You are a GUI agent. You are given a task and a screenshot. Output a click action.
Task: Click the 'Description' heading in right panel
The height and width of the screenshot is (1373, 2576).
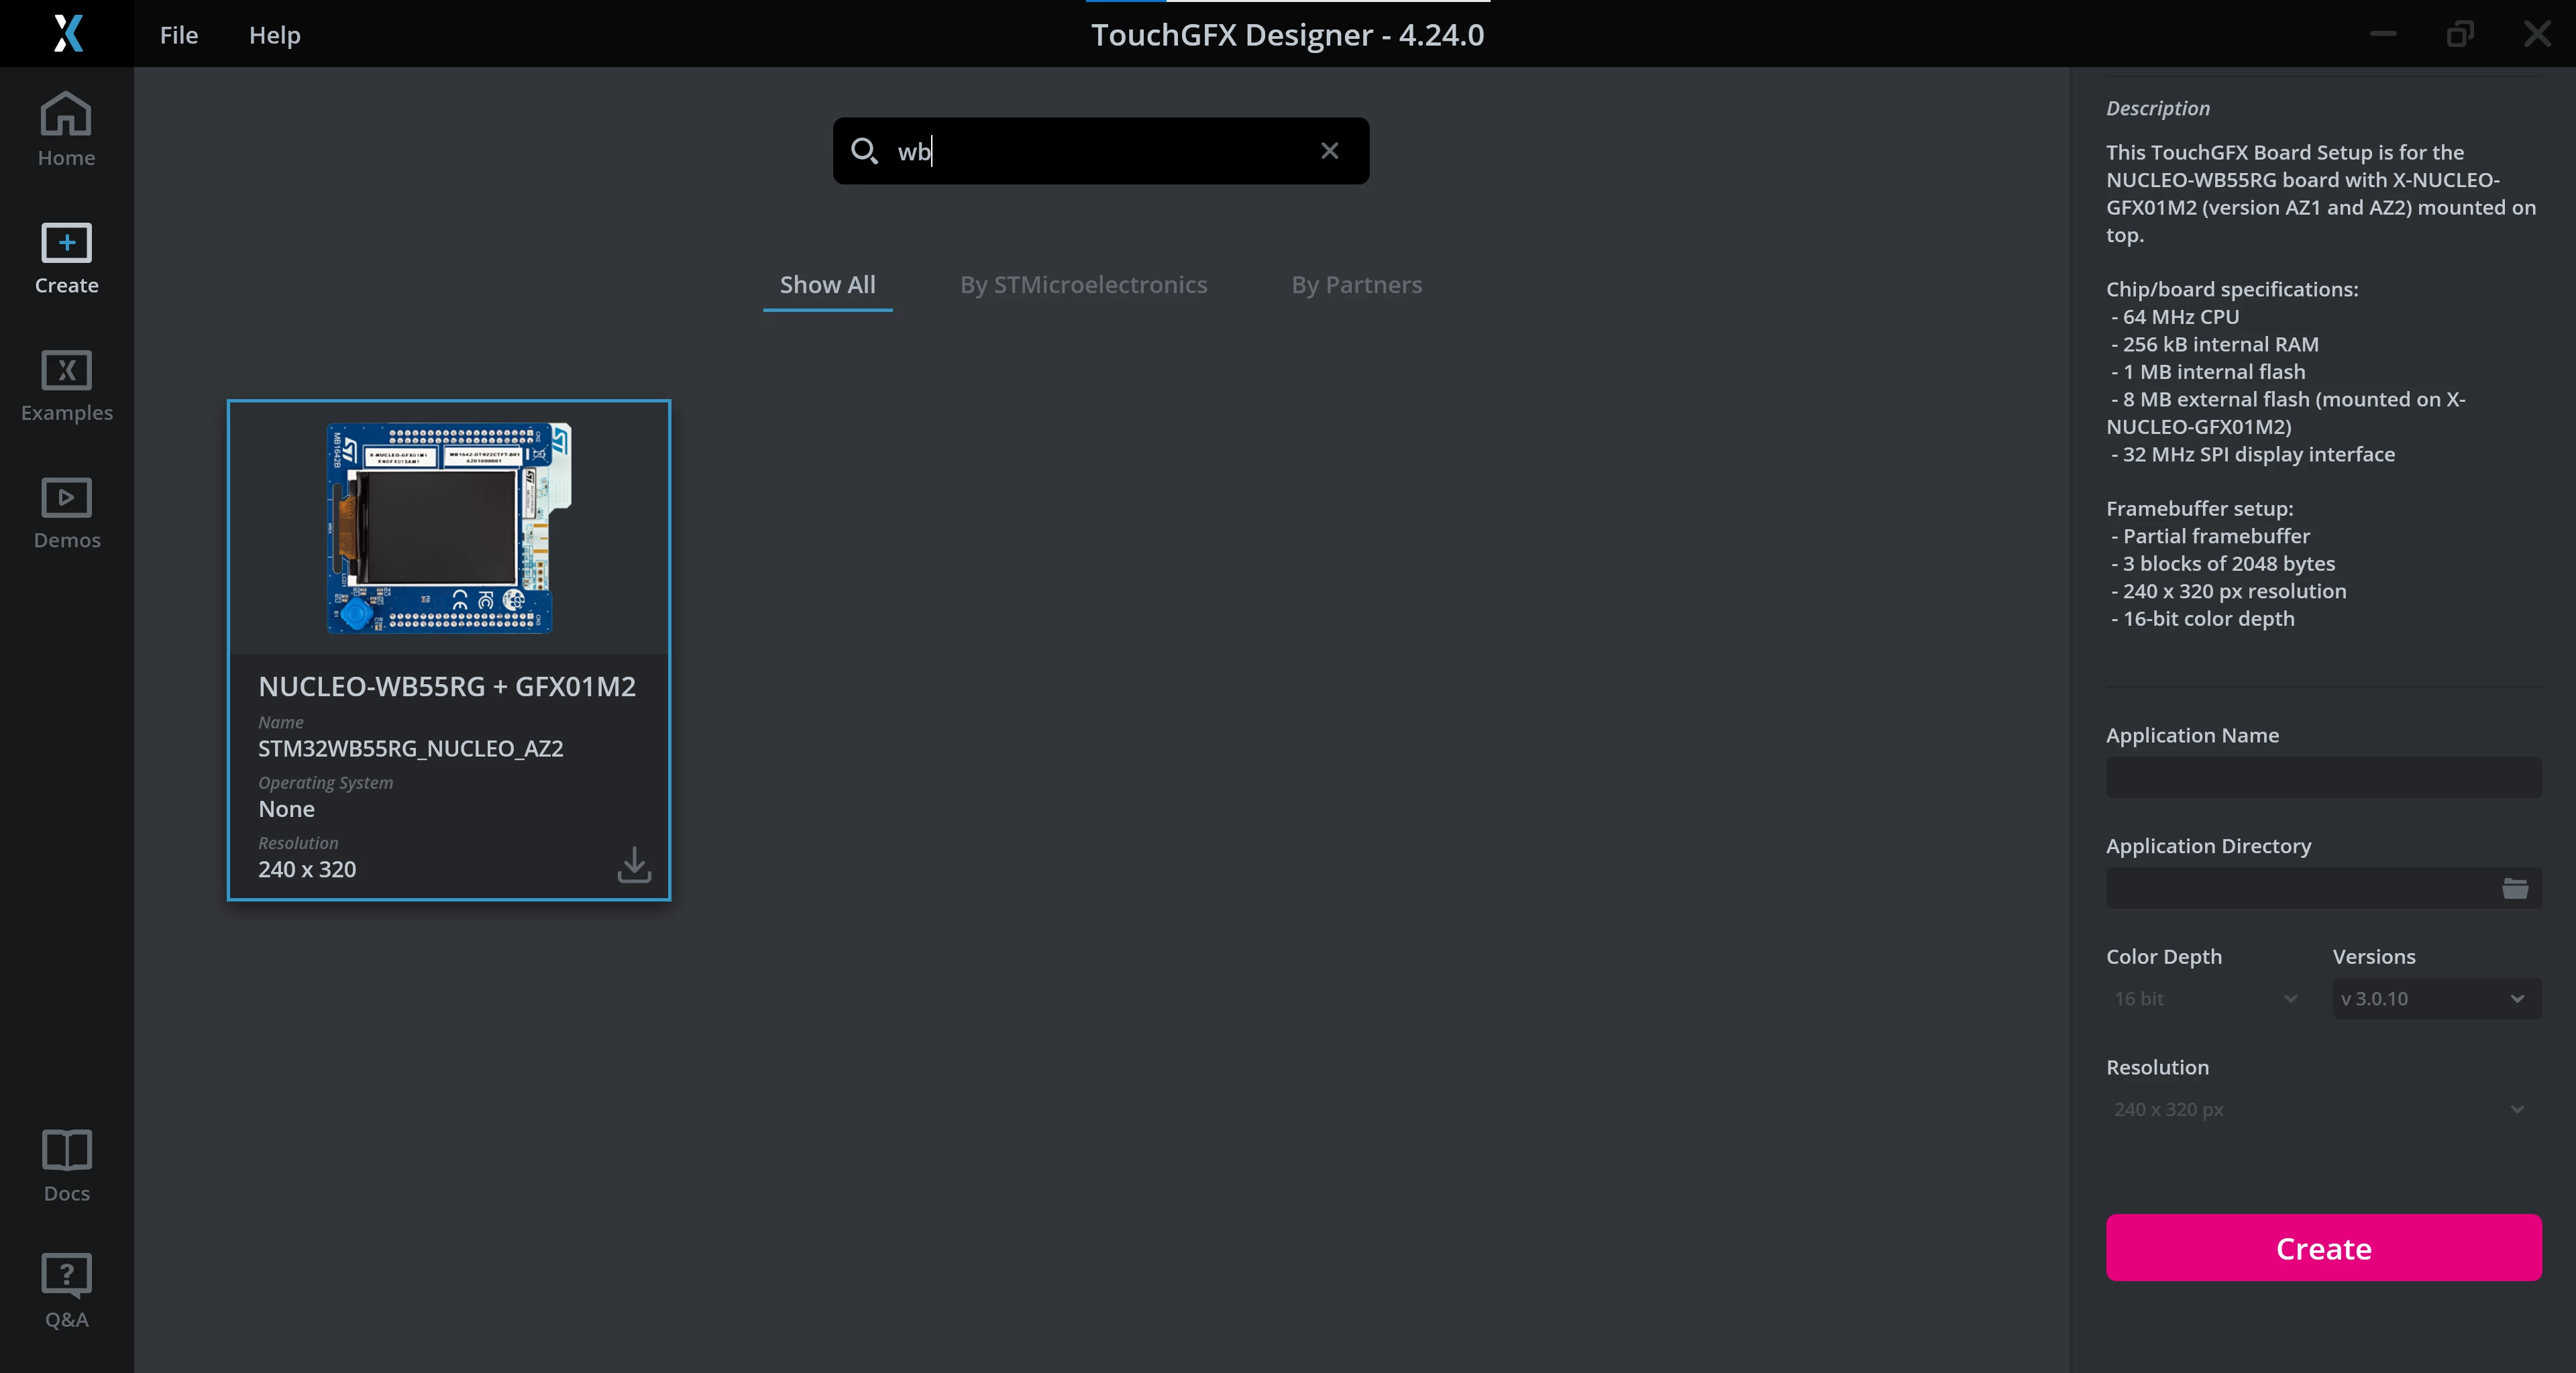pos(2157,108)
